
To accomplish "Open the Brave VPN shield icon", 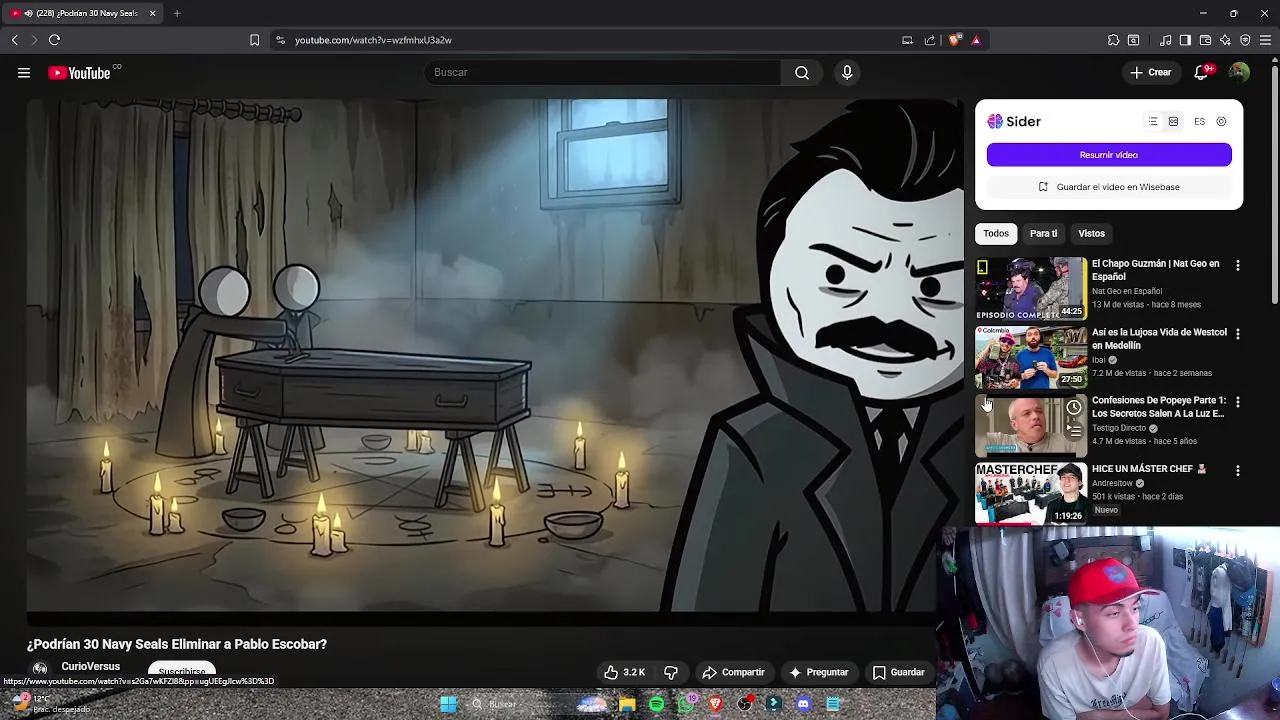I will click(x=1245, y=40).
